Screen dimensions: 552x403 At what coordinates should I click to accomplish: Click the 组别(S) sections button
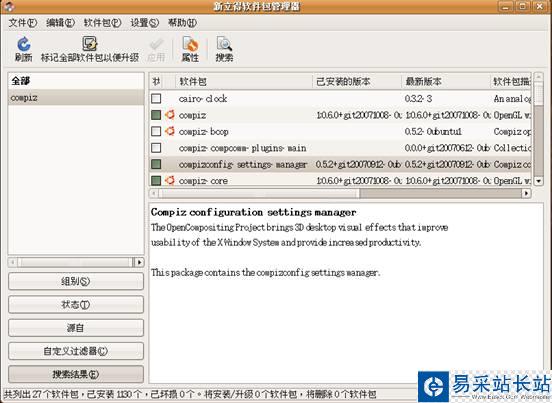coord(76,281)
